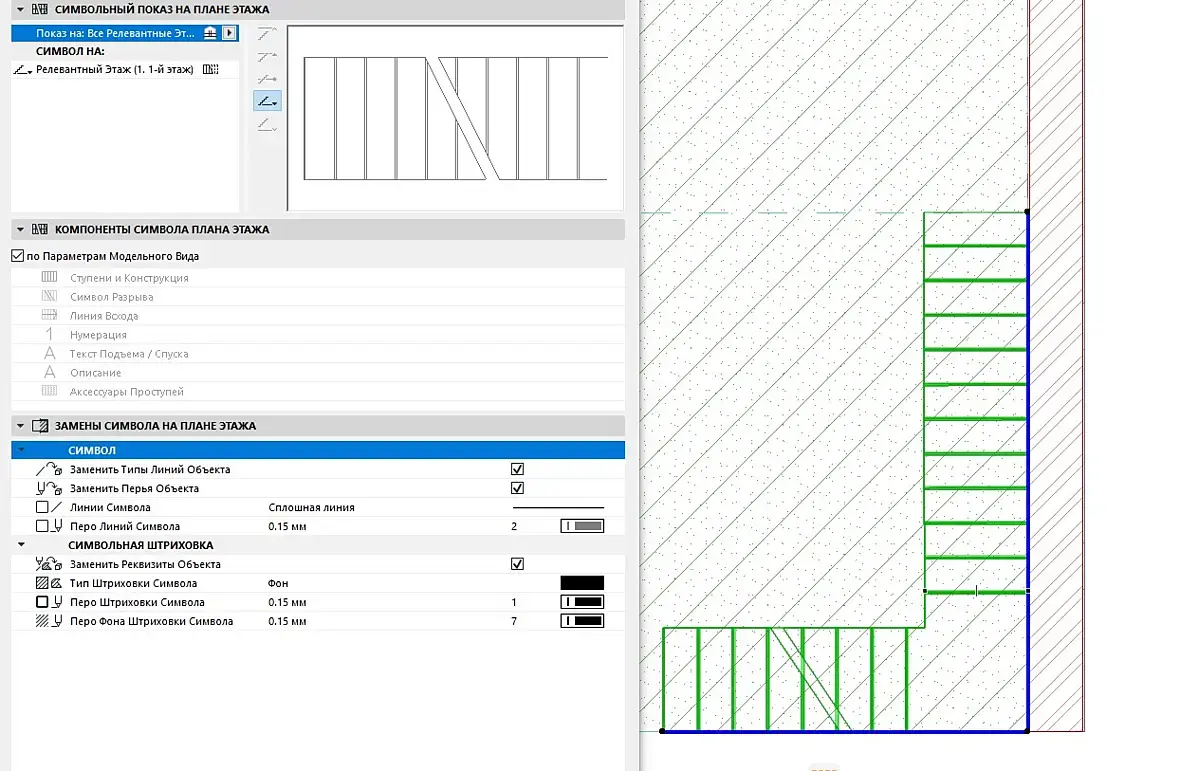Image resolution: width=1180 pixels, height=771 pixels.
Task: Click the stair symbol icon left of 'Релевантный Этаж'
Action: [x=23, y=69]
